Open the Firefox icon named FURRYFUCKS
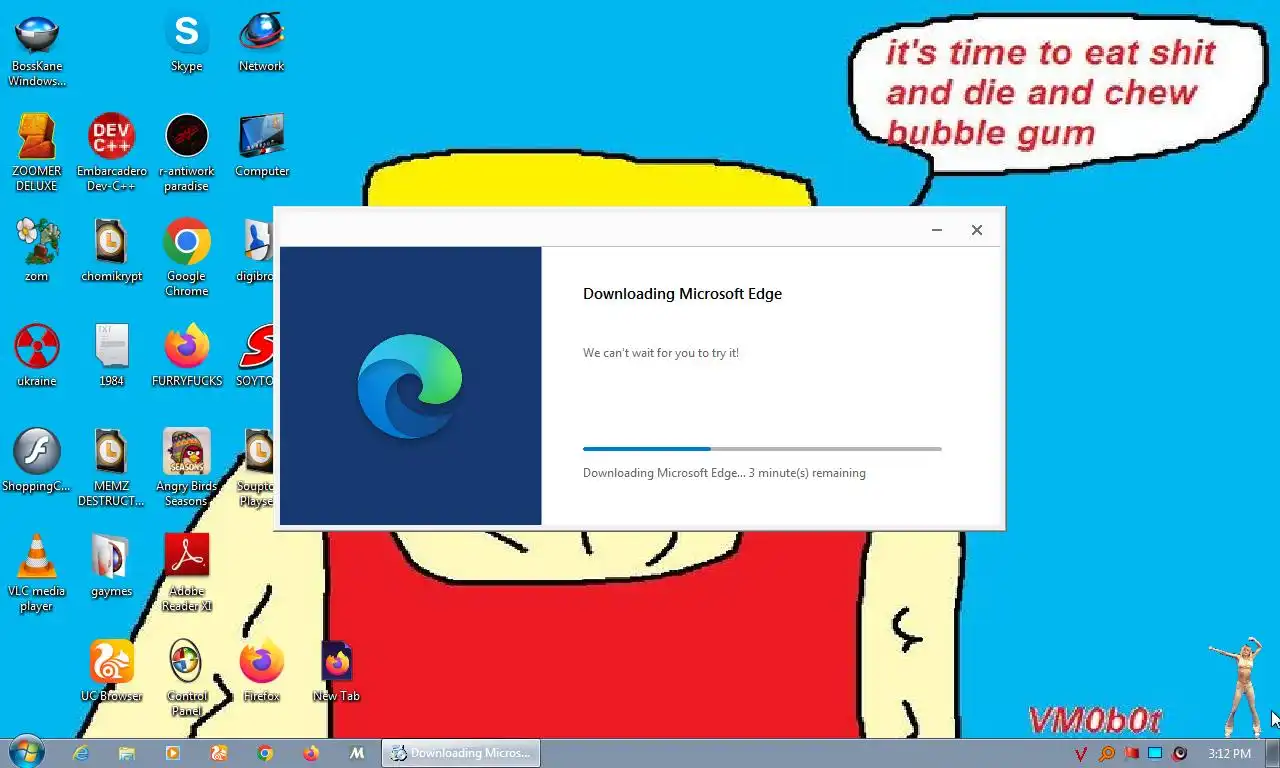Screen dimensions: 1280x768 186,355
